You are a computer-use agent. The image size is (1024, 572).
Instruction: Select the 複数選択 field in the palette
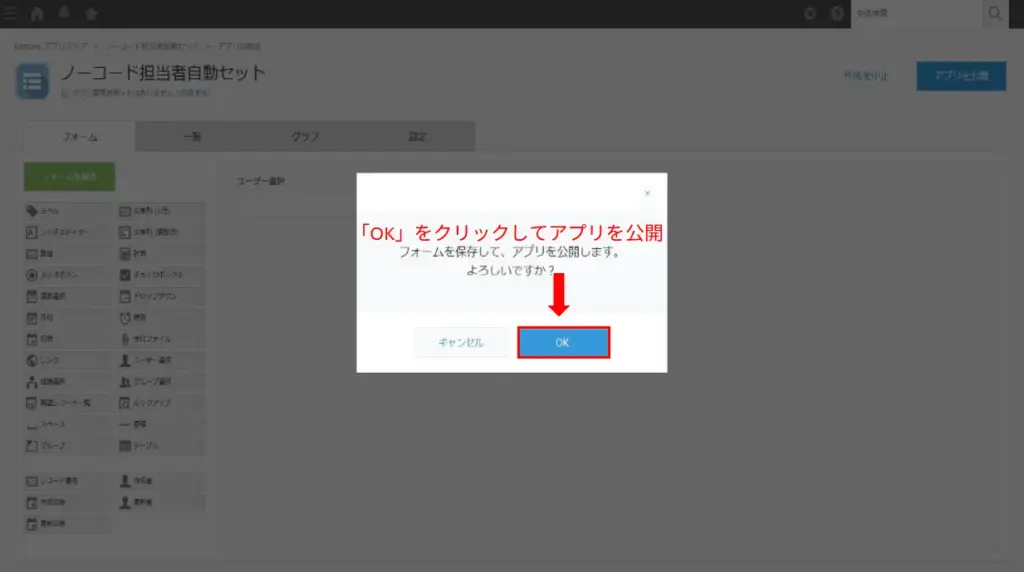point(68,296)
